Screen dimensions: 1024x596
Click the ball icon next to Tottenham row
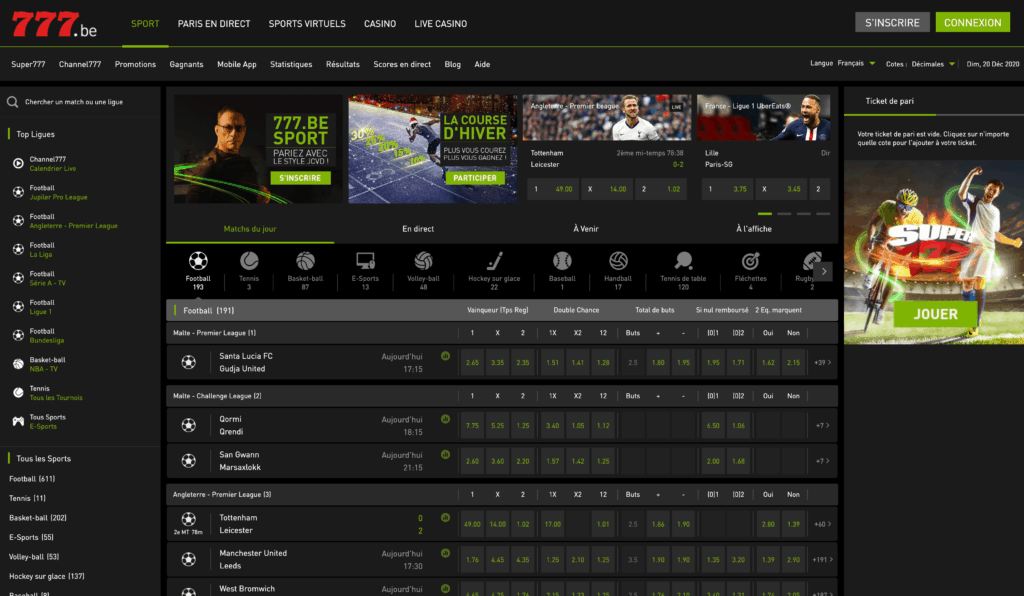pyautogui.click(x=189, y=519)
